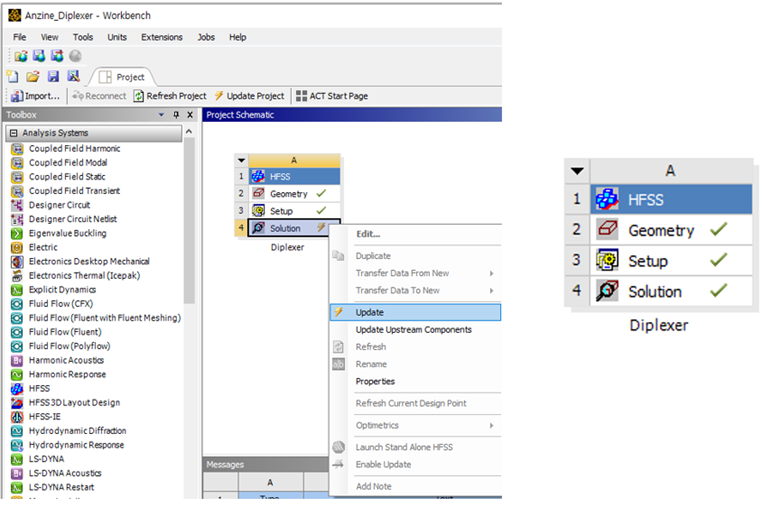Choose Update Upstream Components

(x=416, y=330)
